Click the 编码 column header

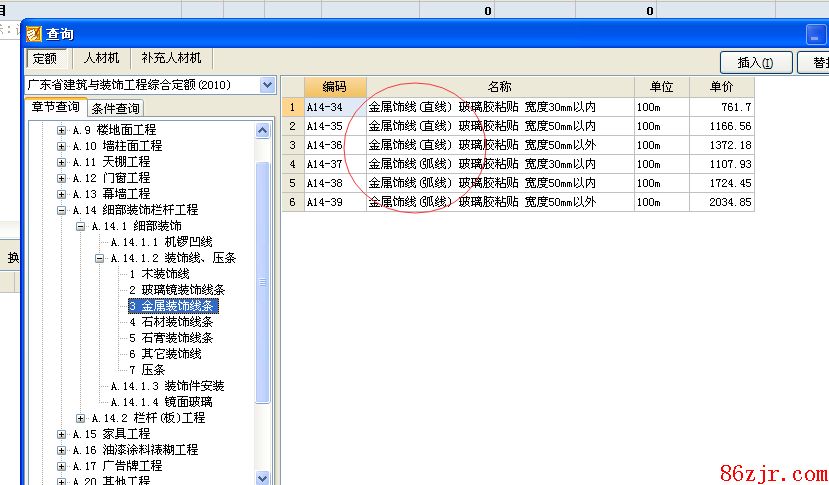334,87
